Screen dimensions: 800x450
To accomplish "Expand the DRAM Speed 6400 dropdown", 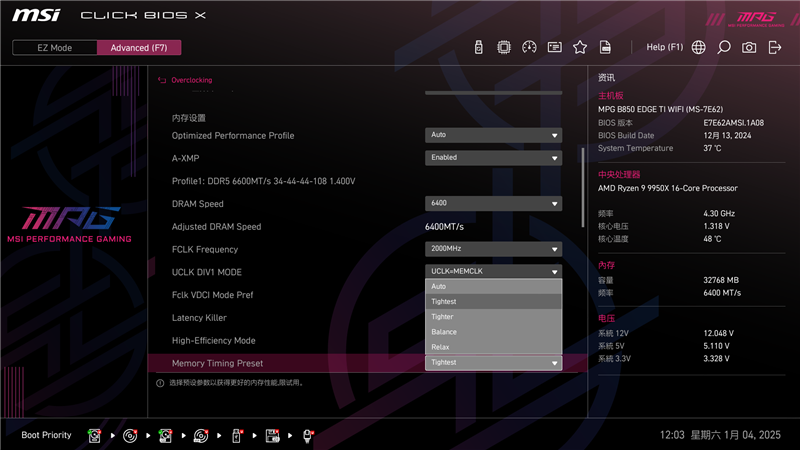I will point(494,203).
